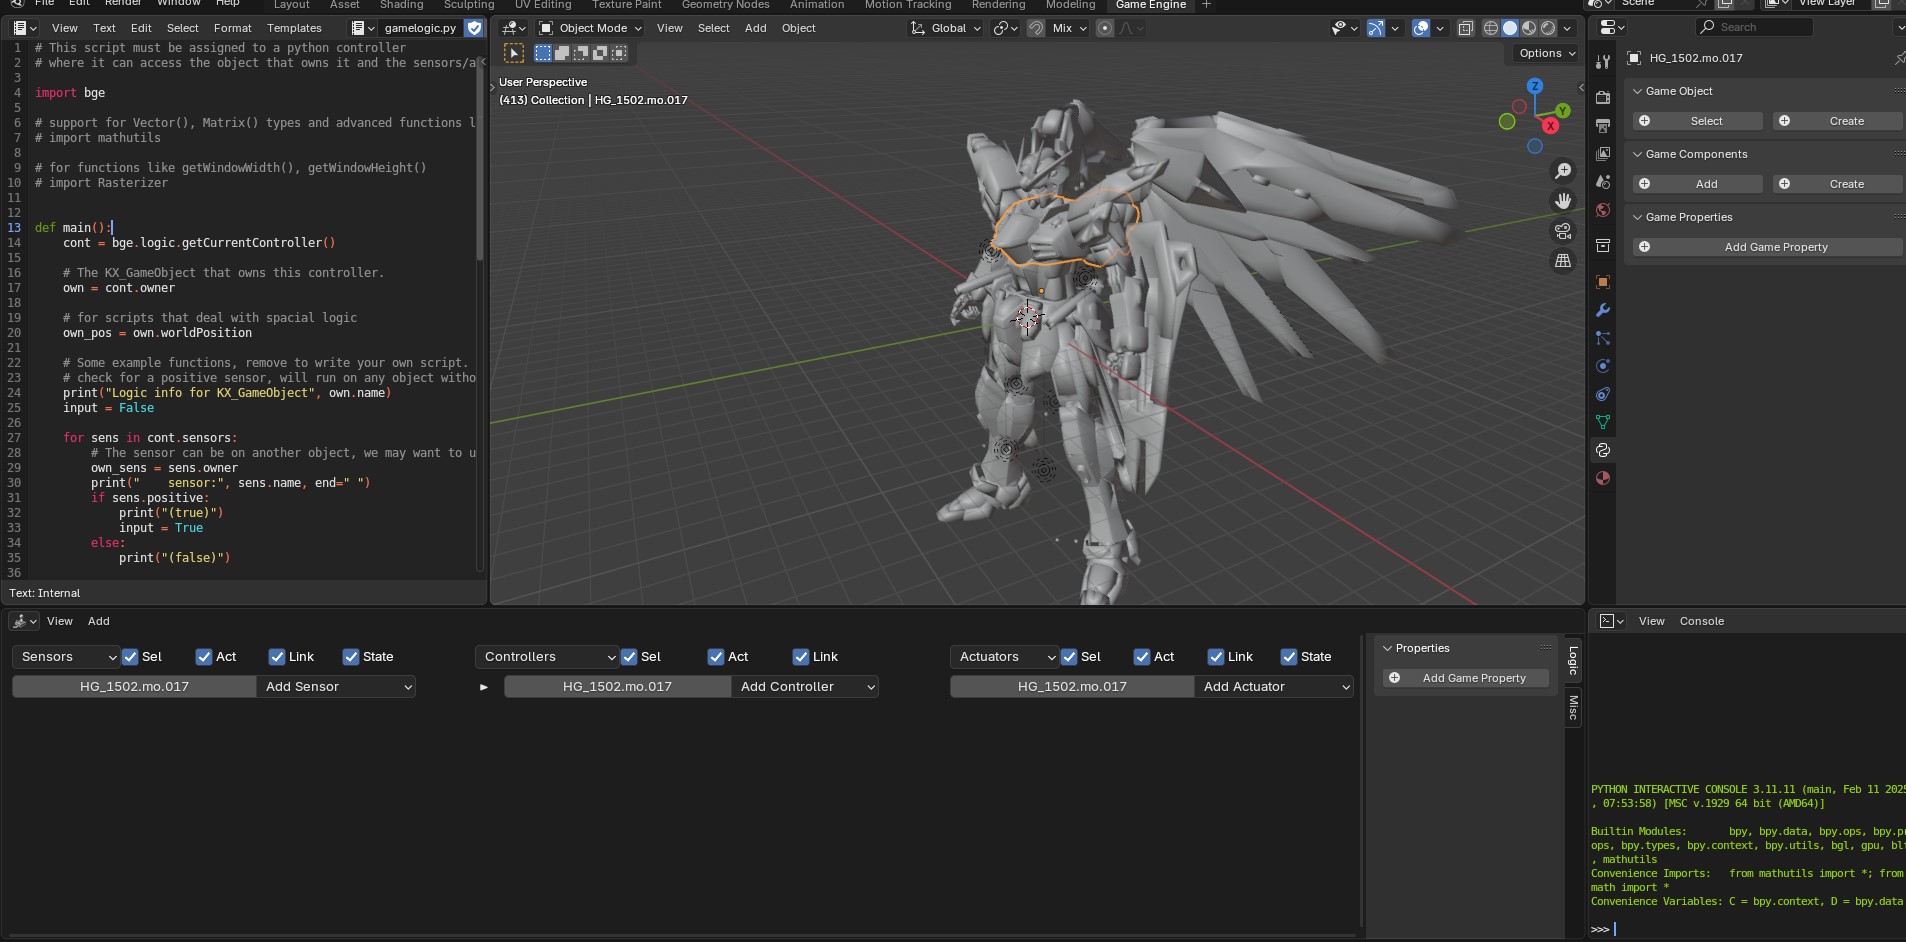
Task: Choose the Extend selection mode icon
Action: 562,53
